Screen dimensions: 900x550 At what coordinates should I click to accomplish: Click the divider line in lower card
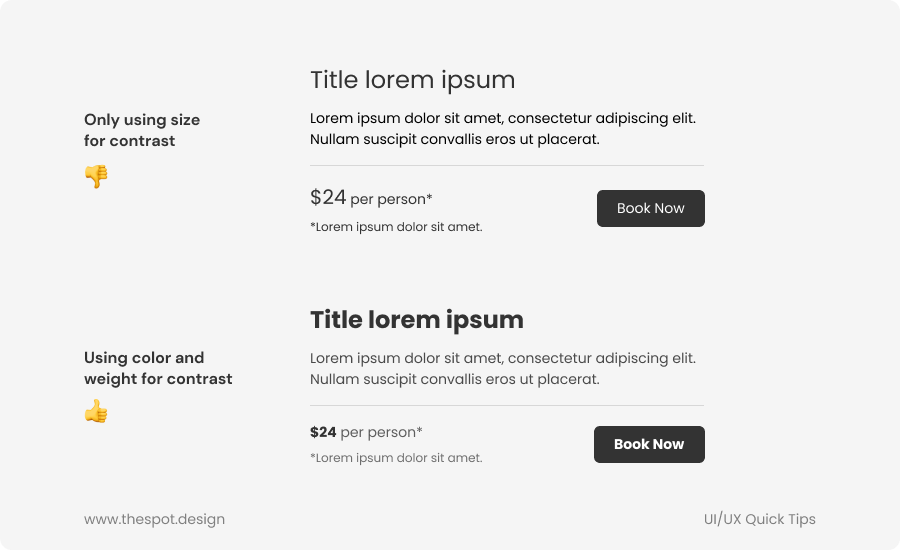tap(506, 405)
